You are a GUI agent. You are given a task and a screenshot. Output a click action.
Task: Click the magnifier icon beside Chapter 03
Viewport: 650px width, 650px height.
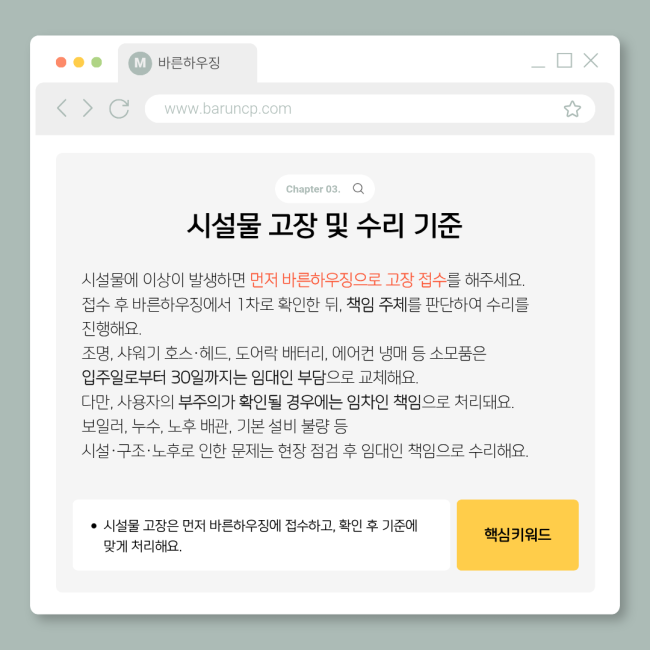[x=358, y=189]
